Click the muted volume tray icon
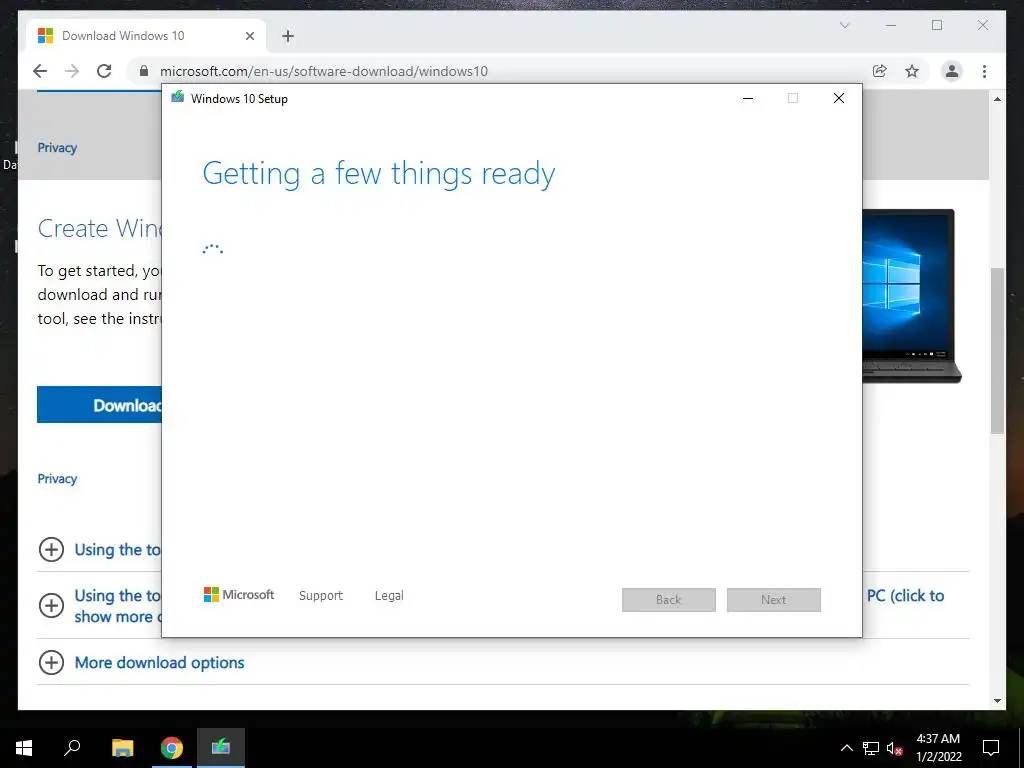 895,748
